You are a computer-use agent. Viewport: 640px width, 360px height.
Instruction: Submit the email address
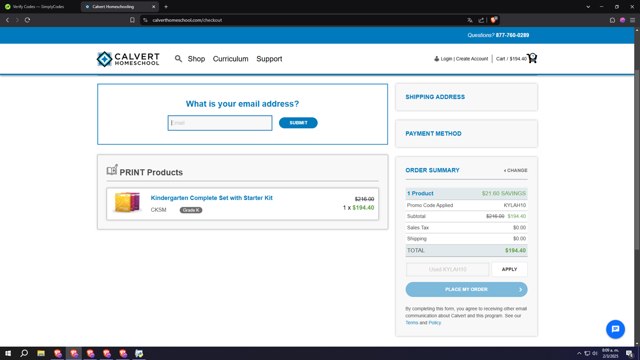[x=298, y=123]
